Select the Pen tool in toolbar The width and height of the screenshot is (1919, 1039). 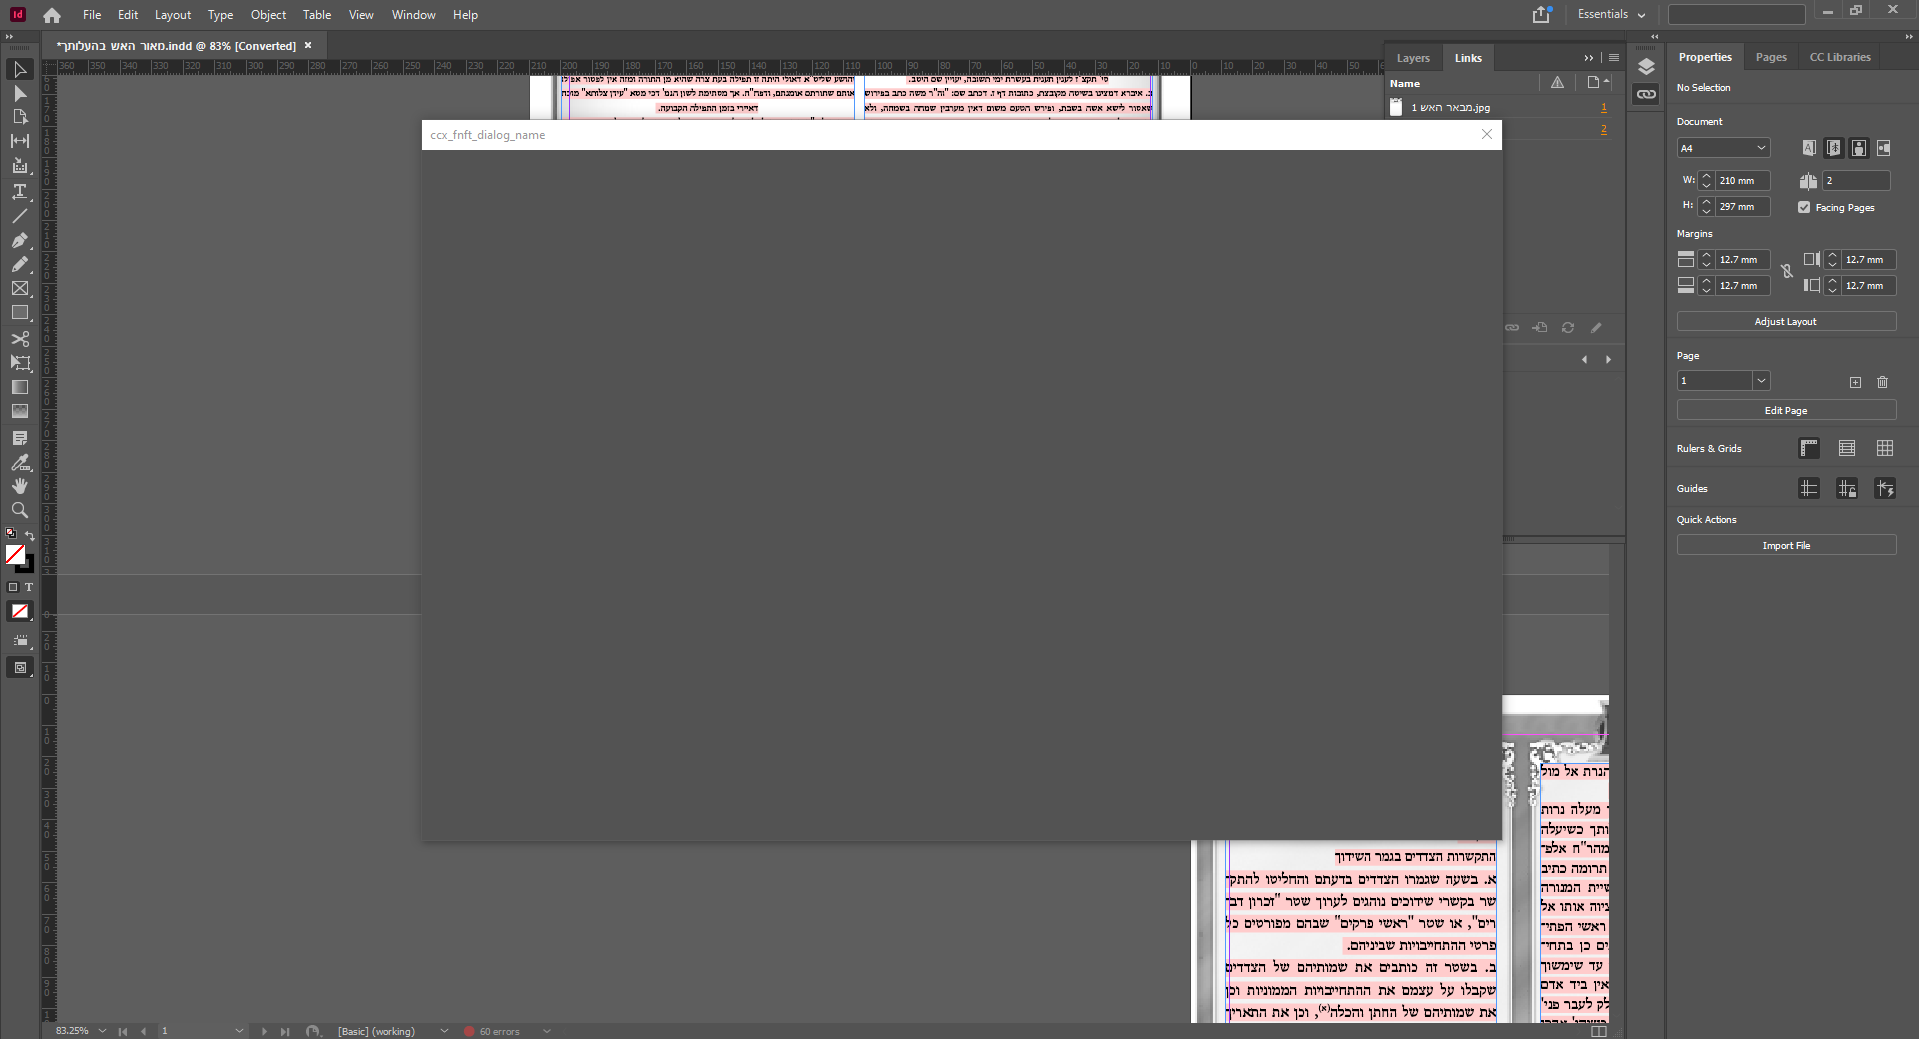[19, 240]
